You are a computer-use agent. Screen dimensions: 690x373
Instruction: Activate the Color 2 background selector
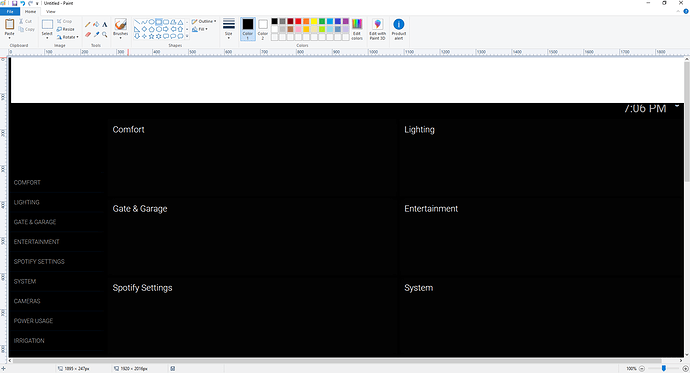click(x=263, y=29)
